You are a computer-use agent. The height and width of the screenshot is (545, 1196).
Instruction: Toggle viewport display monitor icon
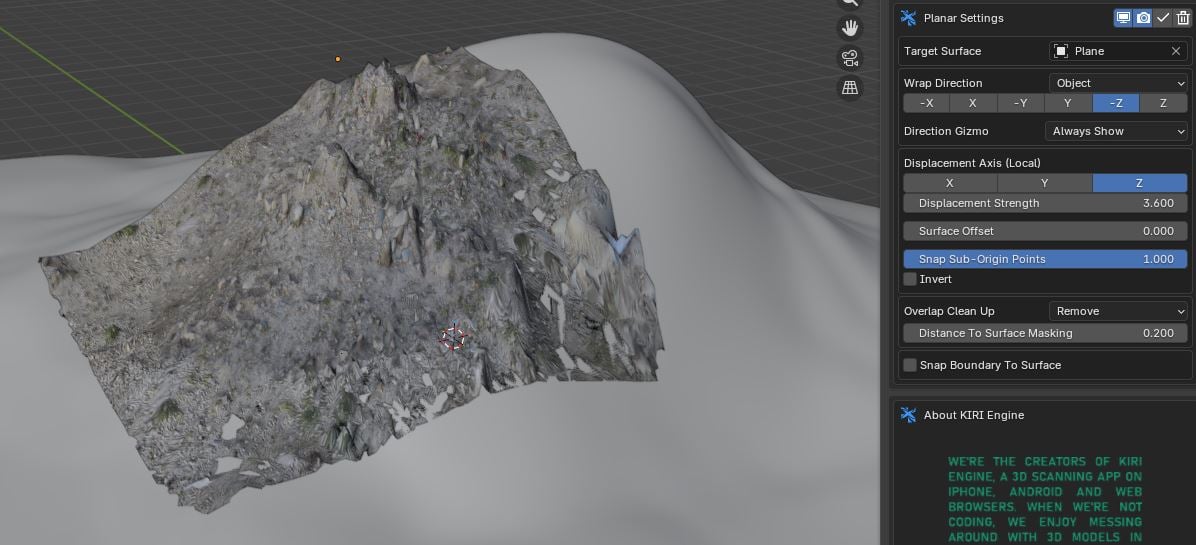[1123, 18]
